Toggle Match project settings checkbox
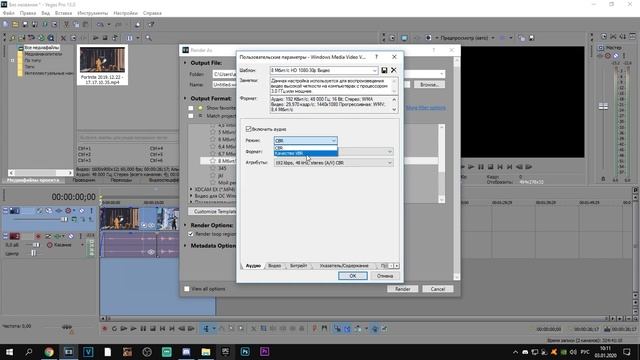 pos(191,116)
